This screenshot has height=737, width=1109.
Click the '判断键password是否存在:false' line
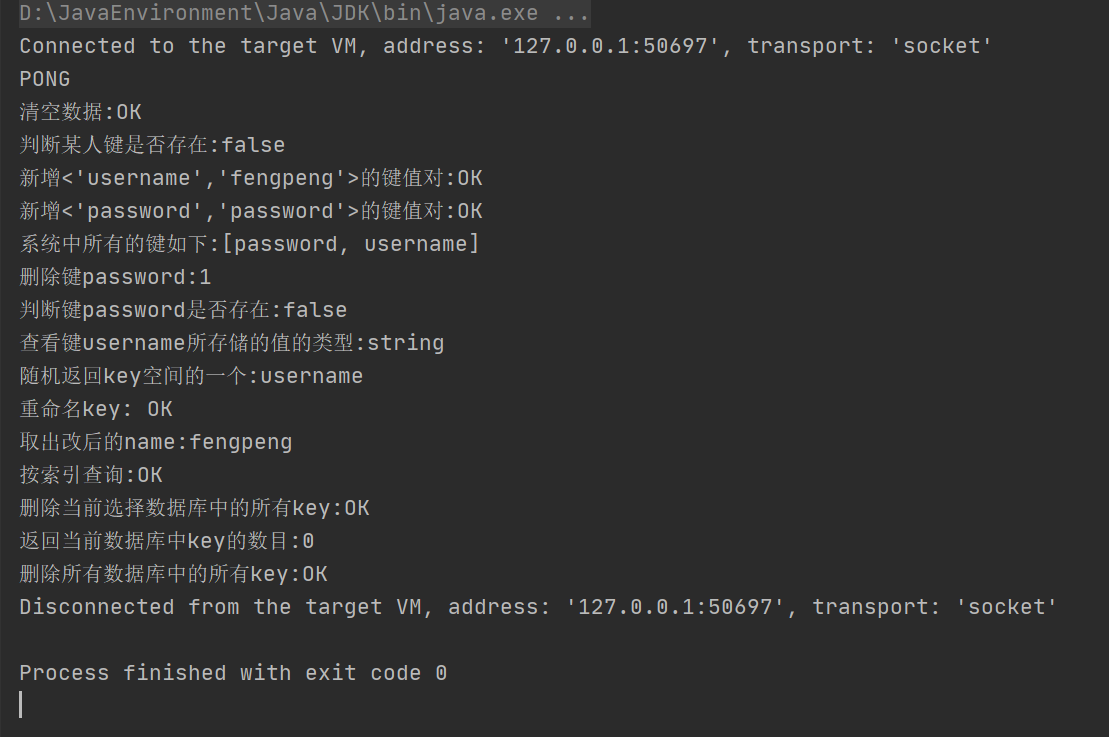(183, 310)
